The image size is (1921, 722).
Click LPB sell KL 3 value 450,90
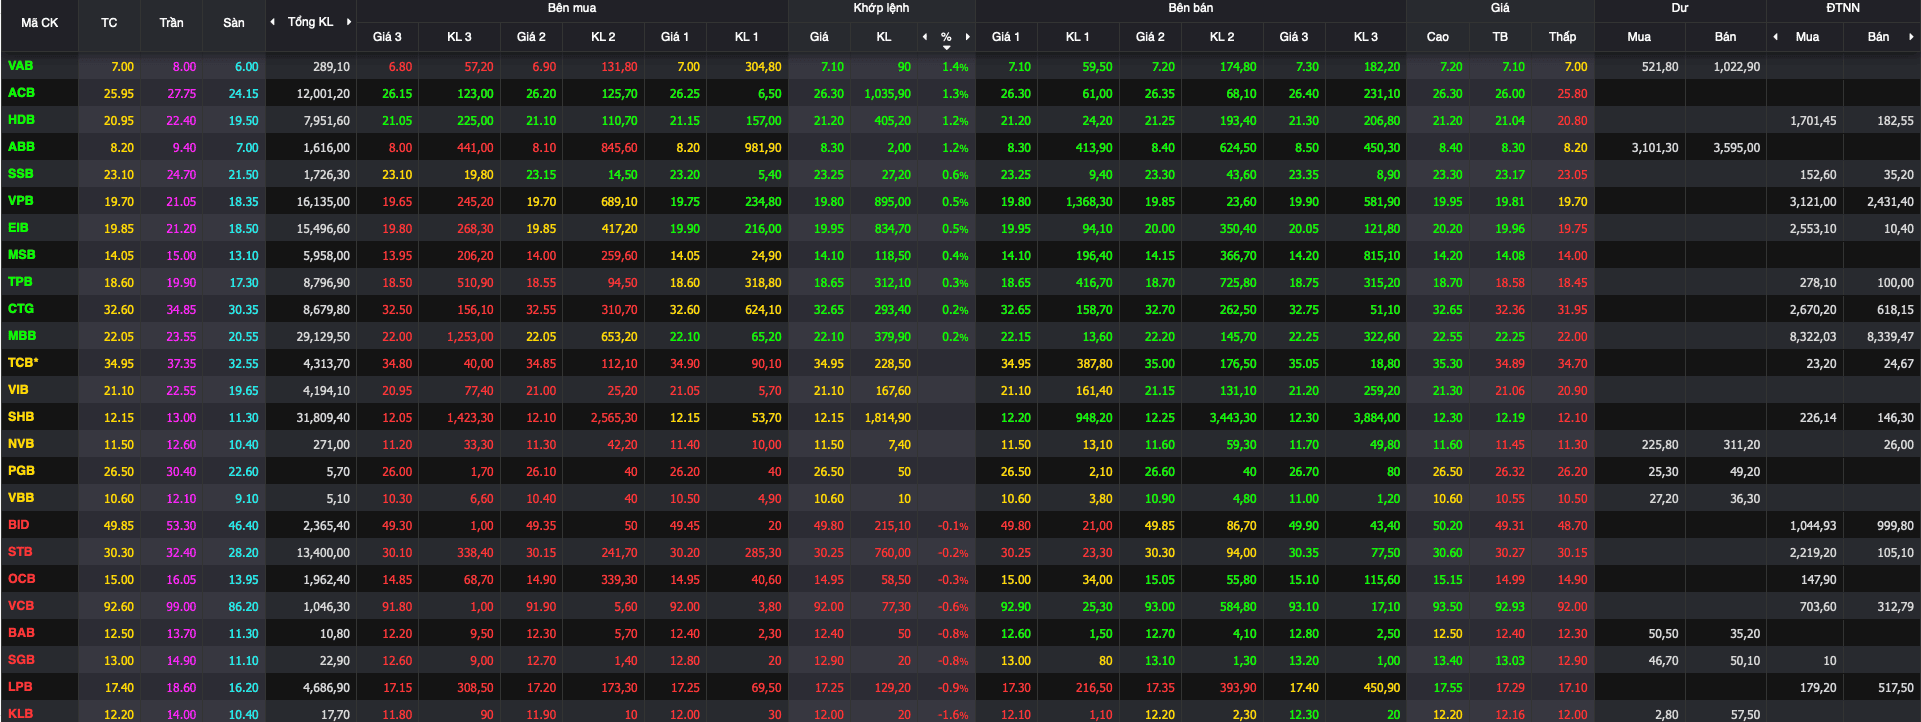(1382, 688)
